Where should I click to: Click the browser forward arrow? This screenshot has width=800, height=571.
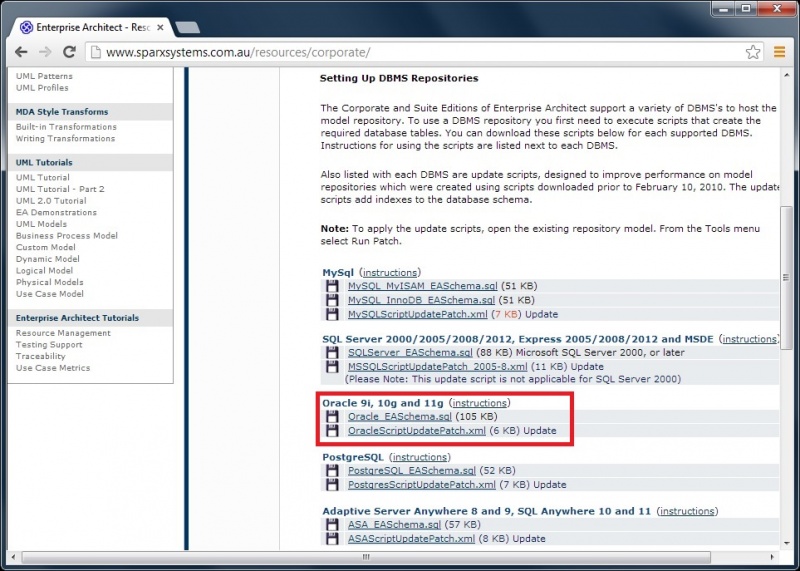point(45,52)
